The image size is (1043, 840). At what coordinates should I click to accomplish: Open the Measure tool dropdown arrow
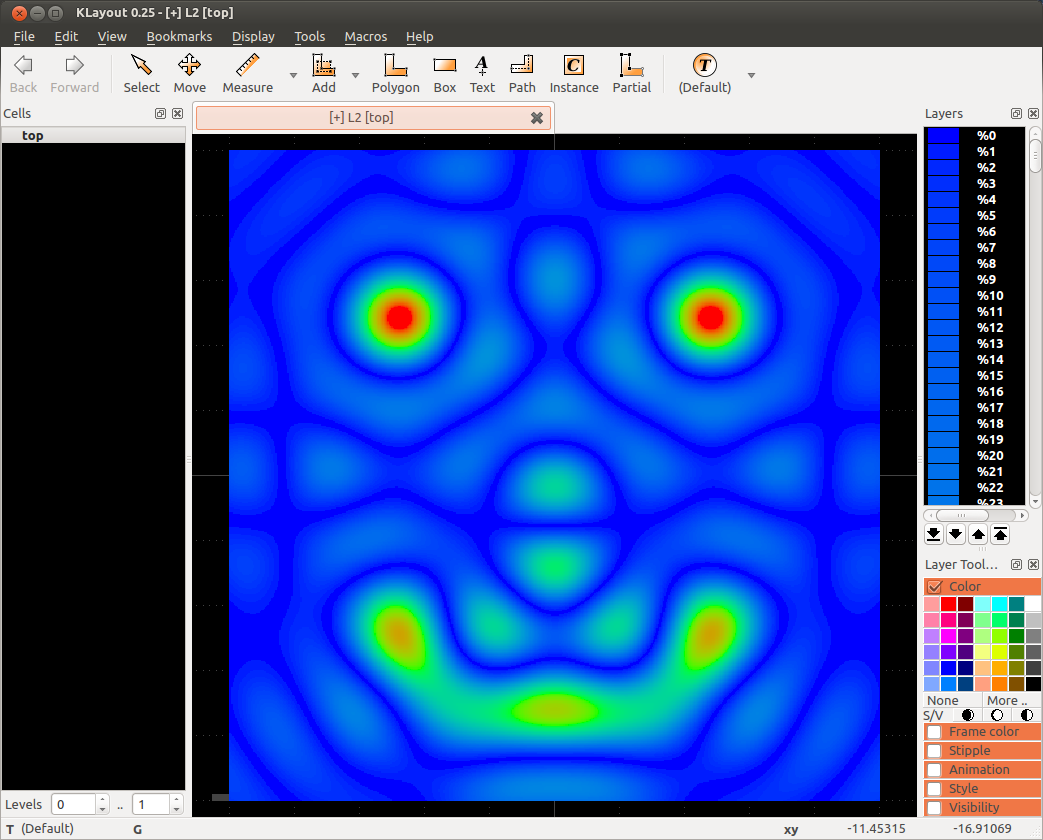tap(293, 75)
